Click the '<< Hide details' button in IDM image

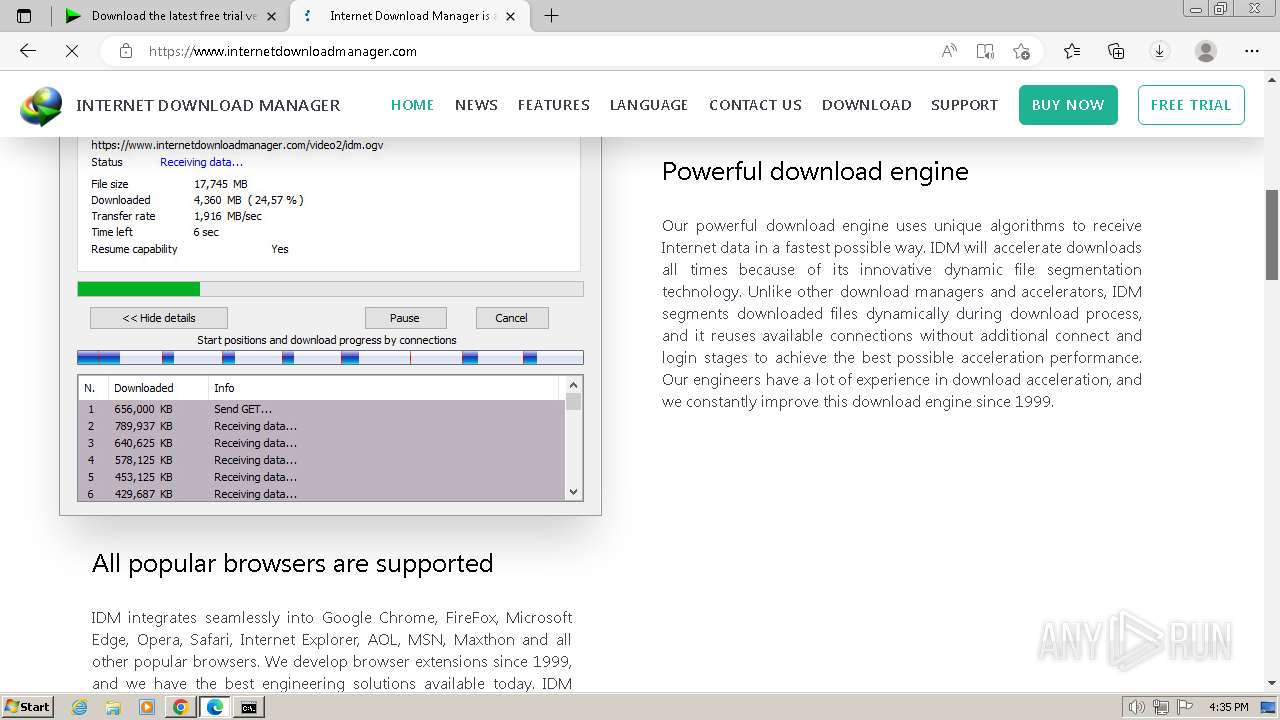pyautogui.click(x=159, y=318)
